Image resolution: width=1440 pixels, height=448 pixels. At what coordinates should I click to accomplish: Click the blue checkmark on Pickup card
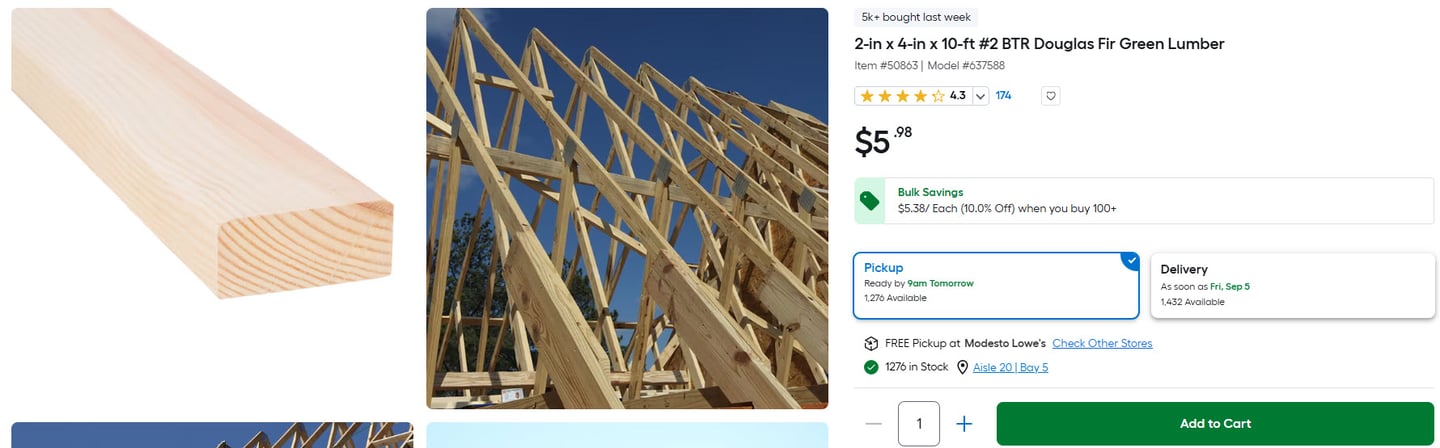click(1130, 261)
